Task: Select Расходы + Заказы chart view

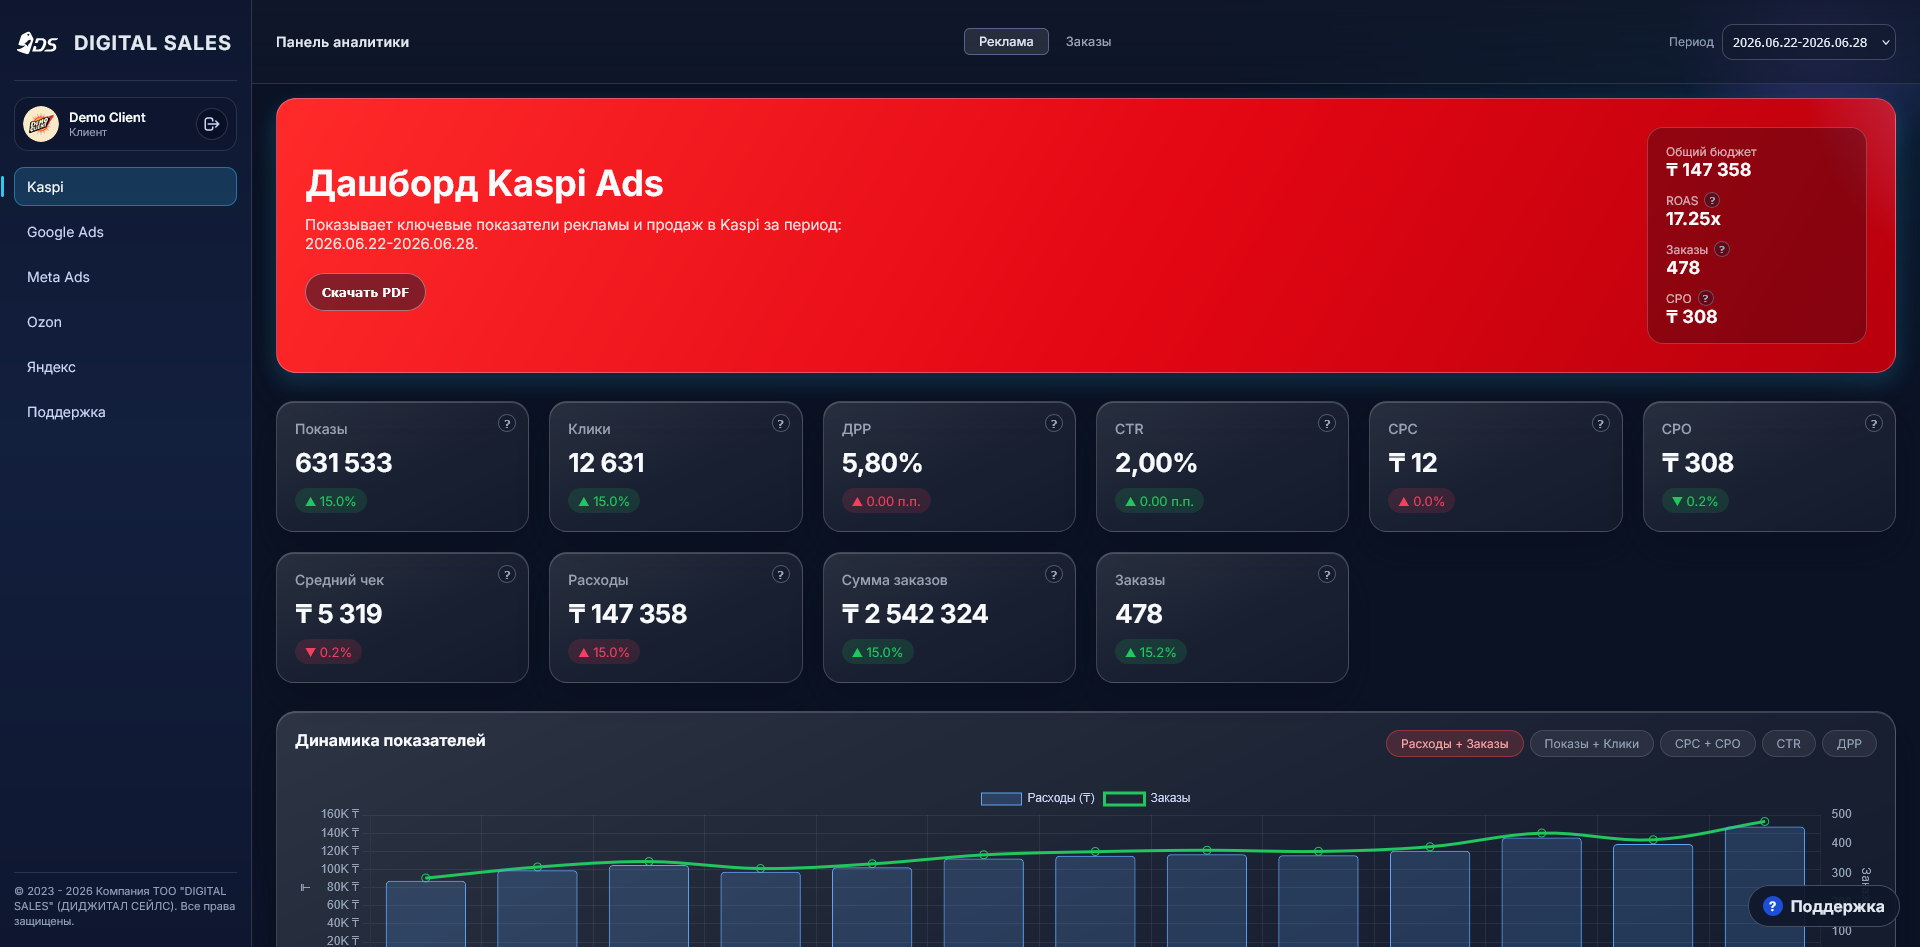Action: pos(1454,743)
